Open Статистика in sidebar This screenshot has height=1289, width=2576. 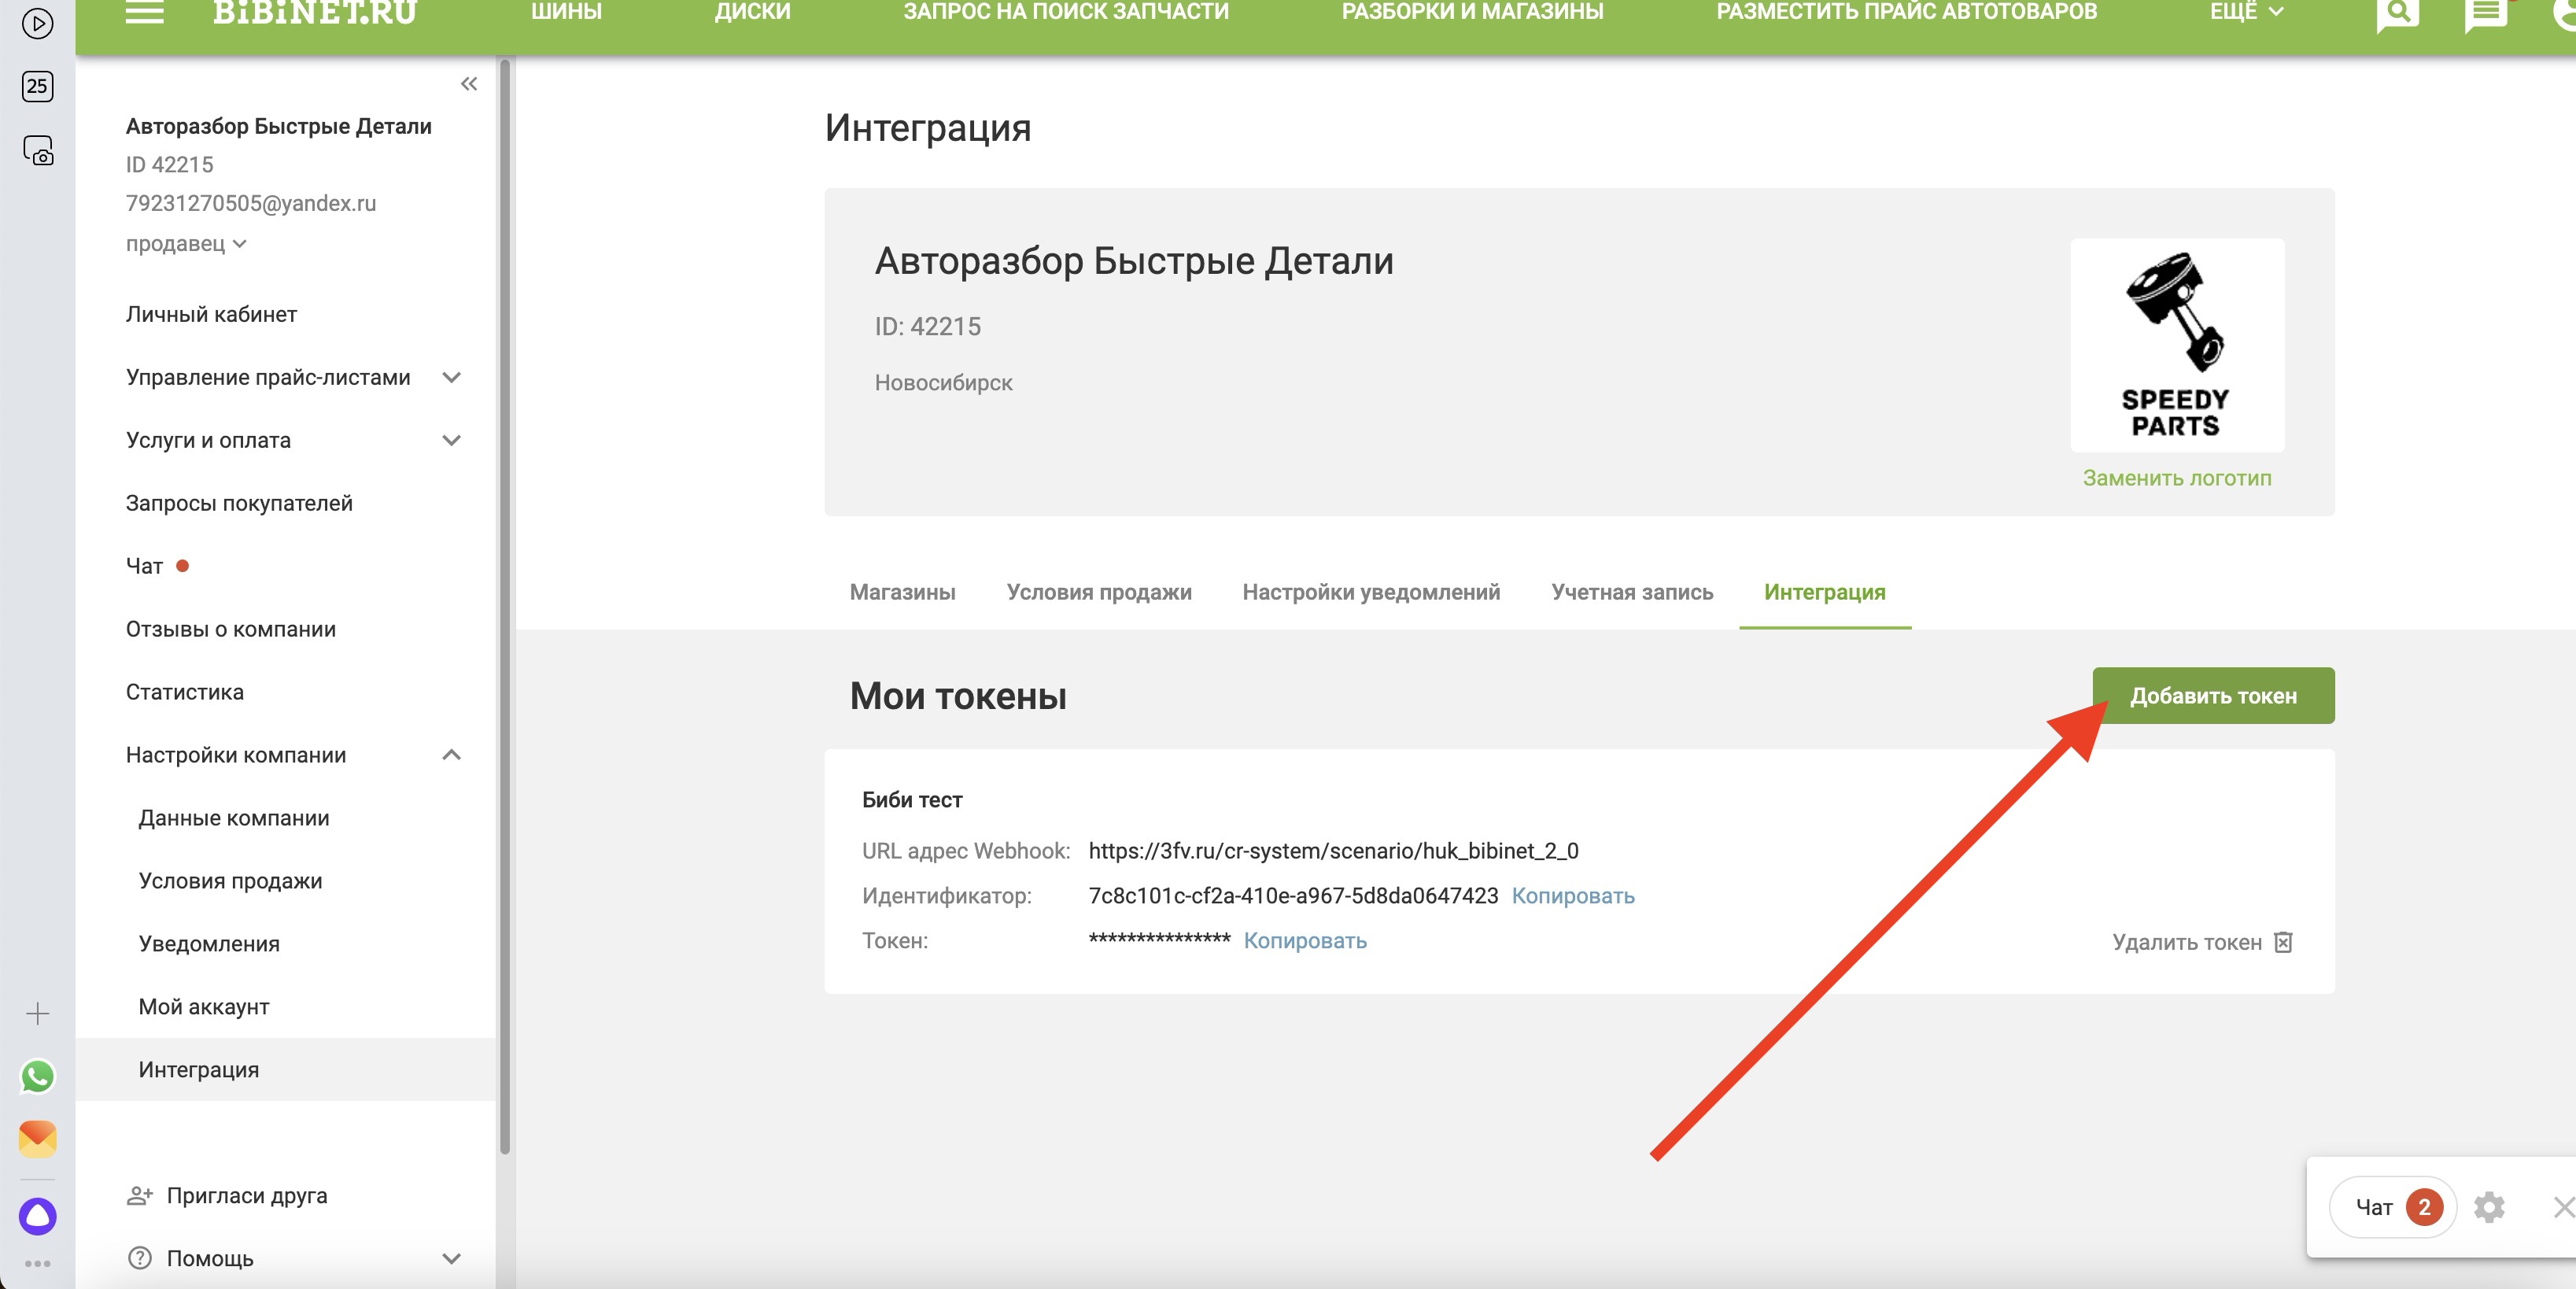tap(184, 692)
